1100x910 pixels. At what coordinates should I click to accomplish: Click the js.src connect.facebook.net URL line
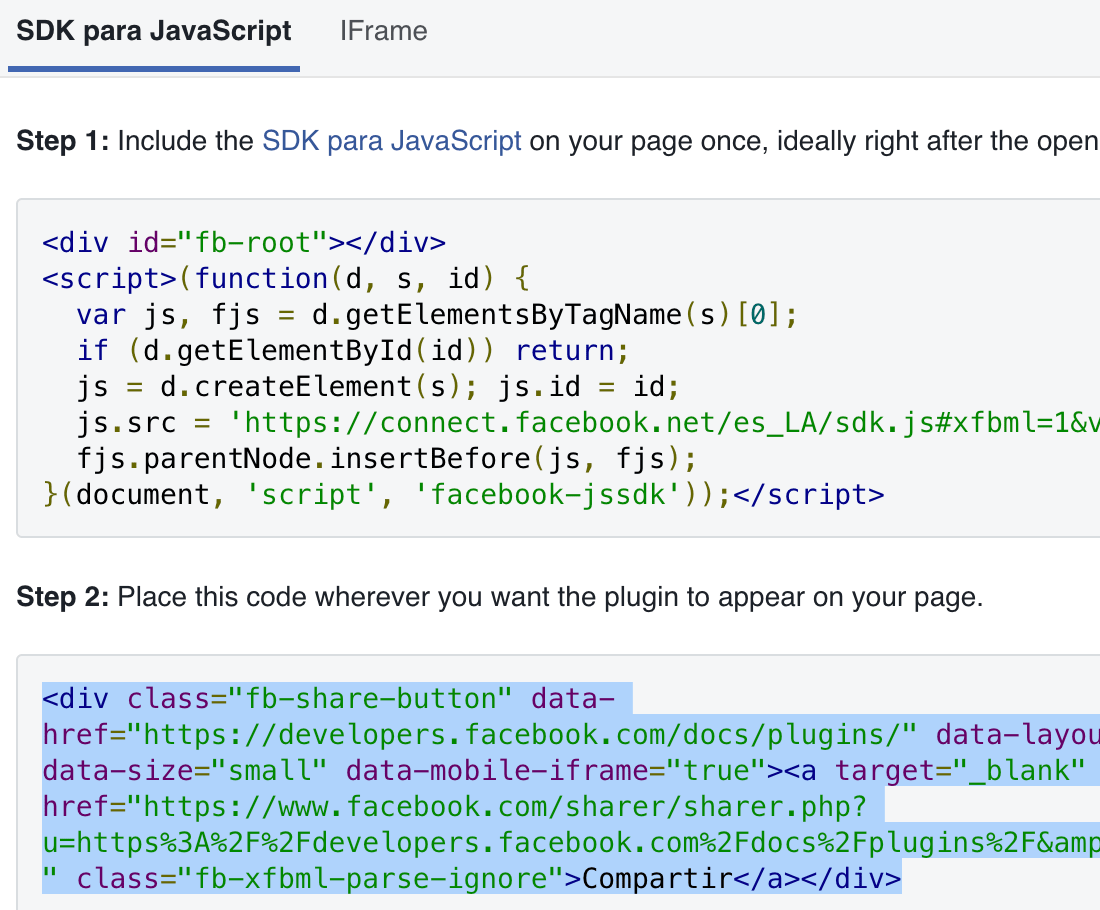(588, 422)
